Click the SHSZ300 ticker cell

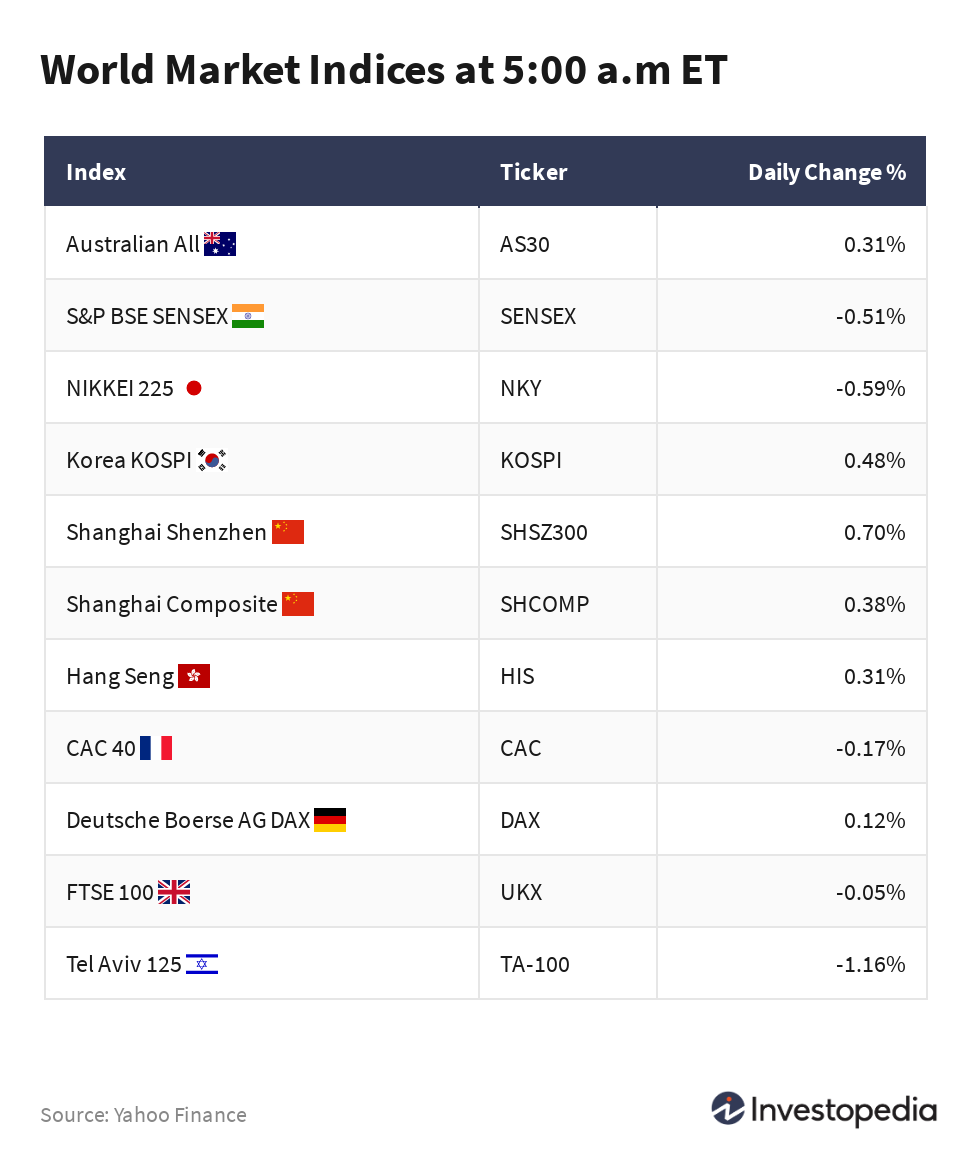(x=544, y=532)
